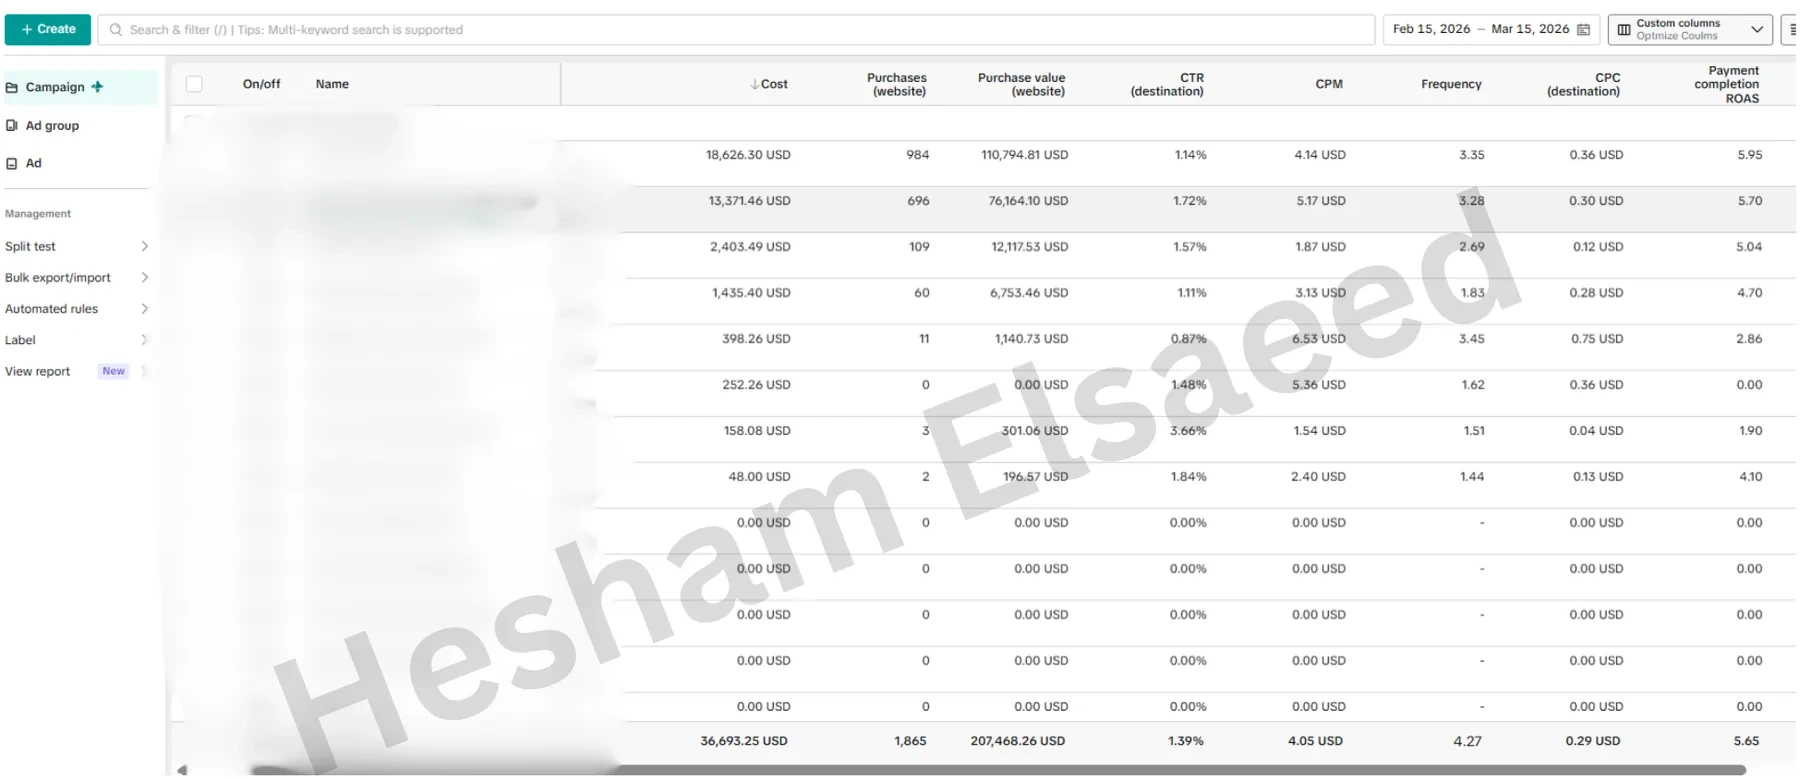The width and height of the screenshot is (1800, 779).
Task: Click the On/off column header
Action: point(261,84)
